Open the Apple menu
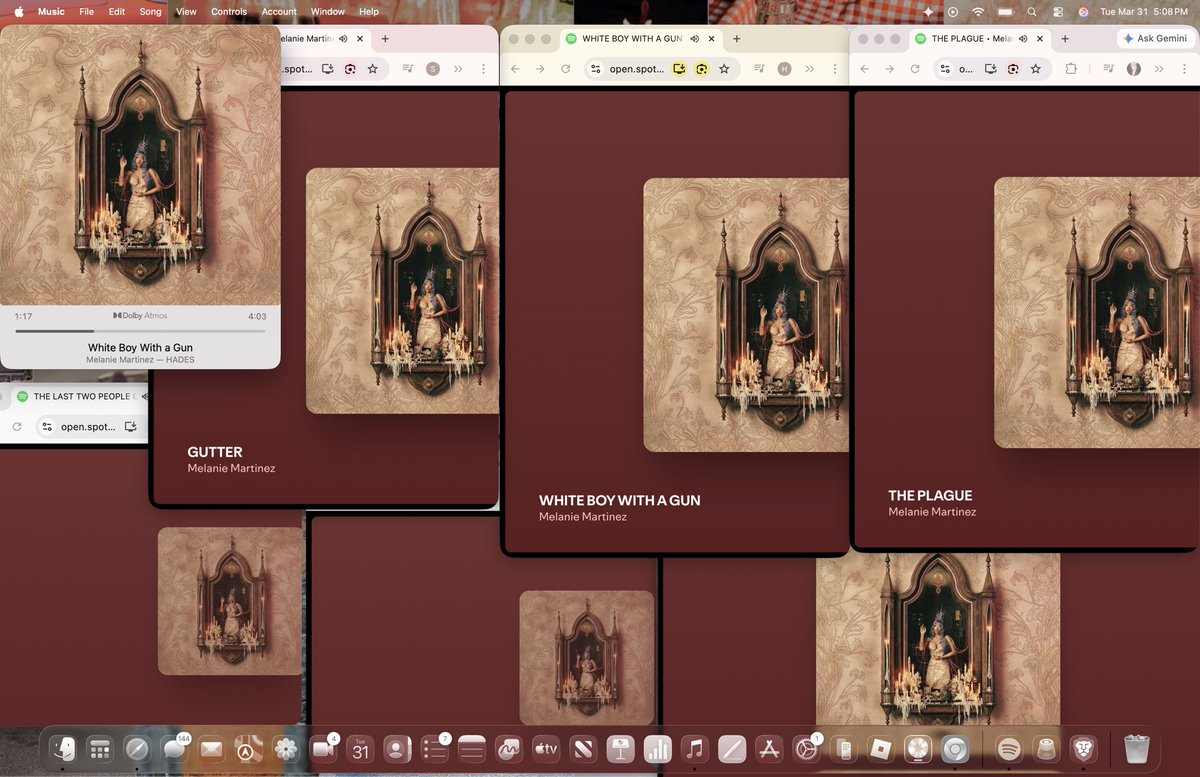Image resolution: width=1200 pixels, height=777 pixels. (18, 12)
